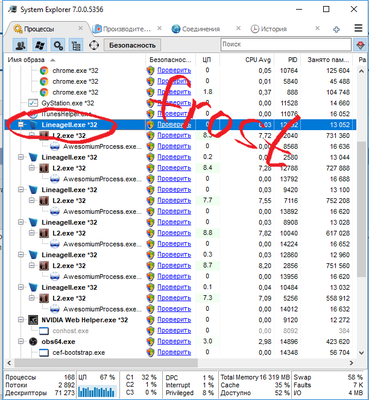Collapse the obs64.exe tree node
This screenshot has width=369, height=400.
click(21, 342)
